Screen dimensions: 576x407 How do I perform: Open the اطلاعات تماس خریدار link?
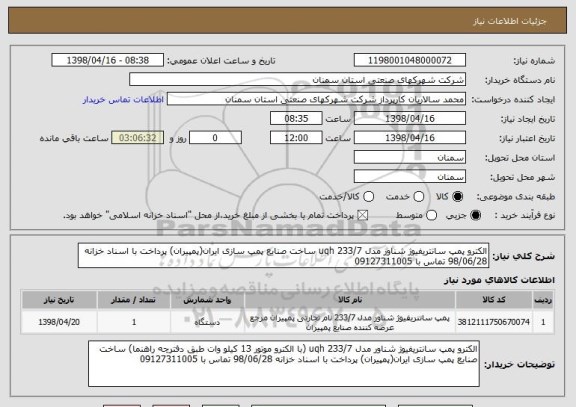click(x=123, y=100)
